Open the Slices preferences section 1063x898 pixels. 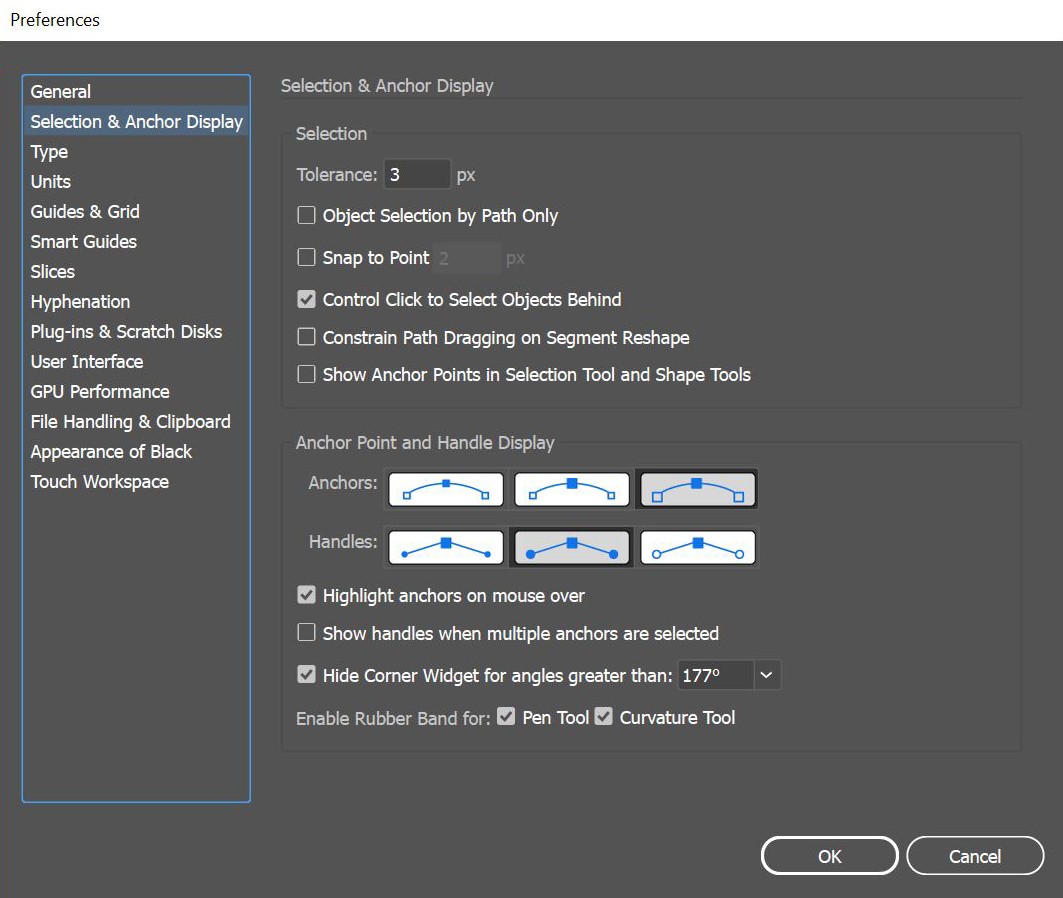pyautogui.click(x=136, y=271)
